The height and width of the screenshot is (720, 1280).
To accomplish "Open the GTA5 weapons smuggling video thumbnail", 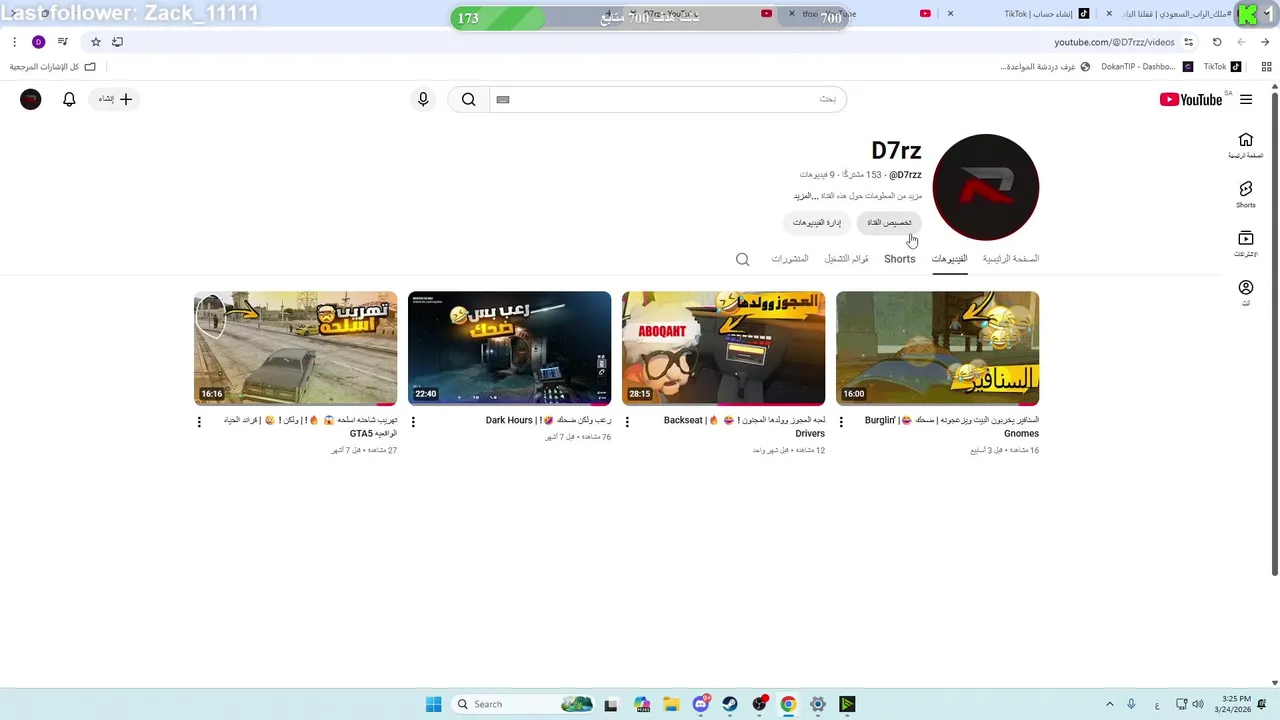I will click(296, 348).
